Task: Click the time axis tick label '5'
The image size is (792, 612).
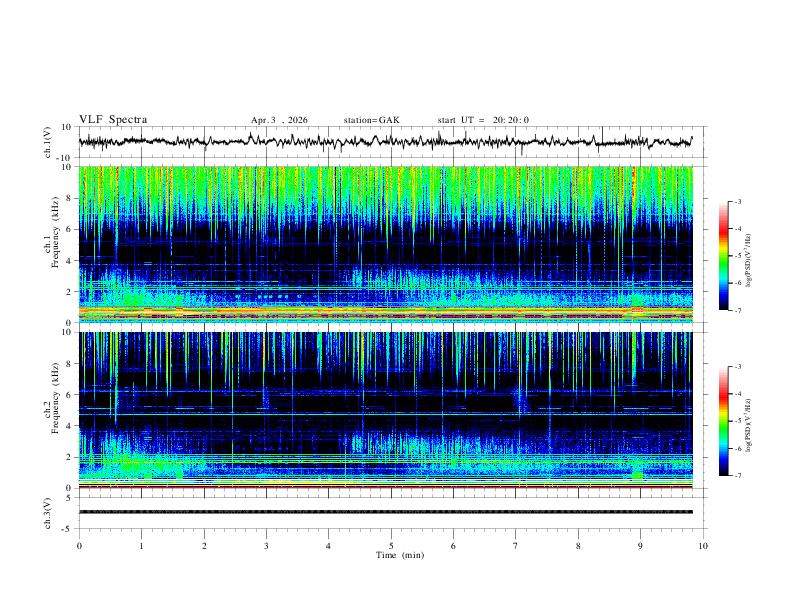Action: (x=391, y=546)
